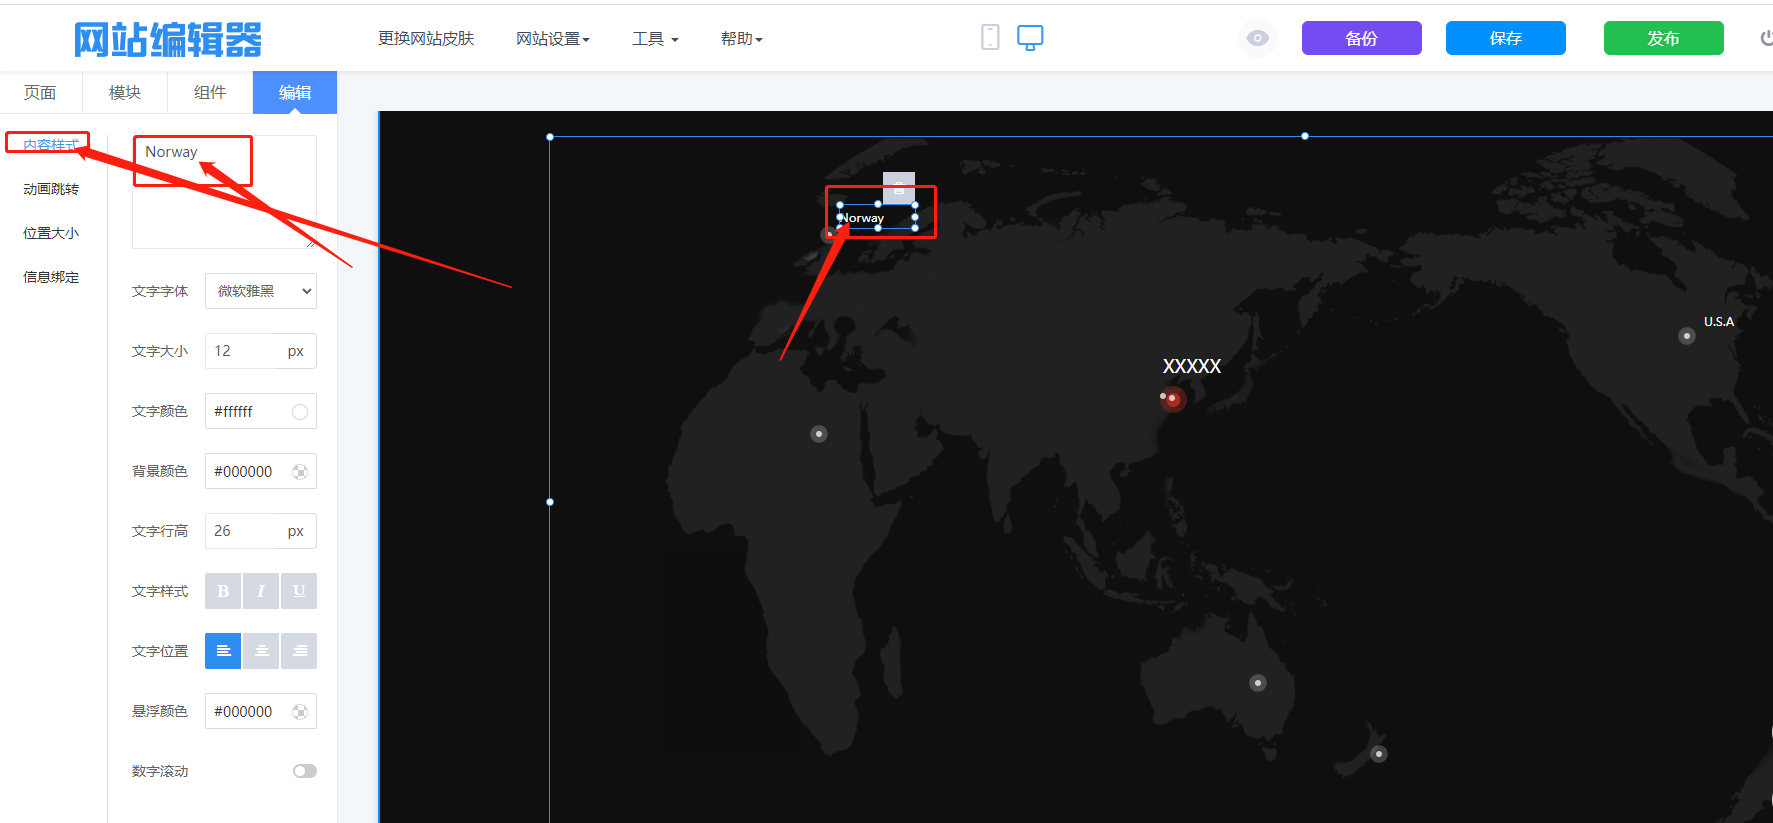
Task: Click the 备份 backup button
Action: click(x=1362, y=38)
